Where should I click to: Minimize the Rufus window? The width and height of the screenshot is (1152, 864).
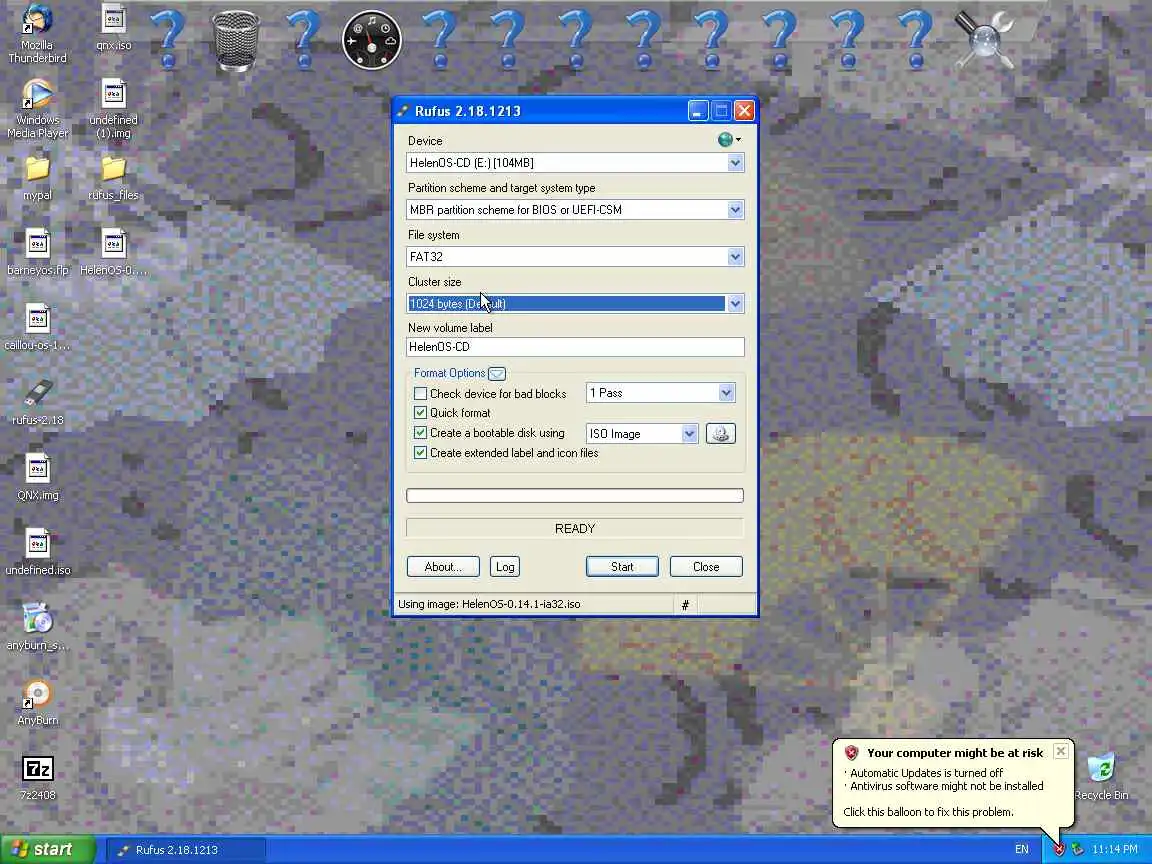coord(698,111)
